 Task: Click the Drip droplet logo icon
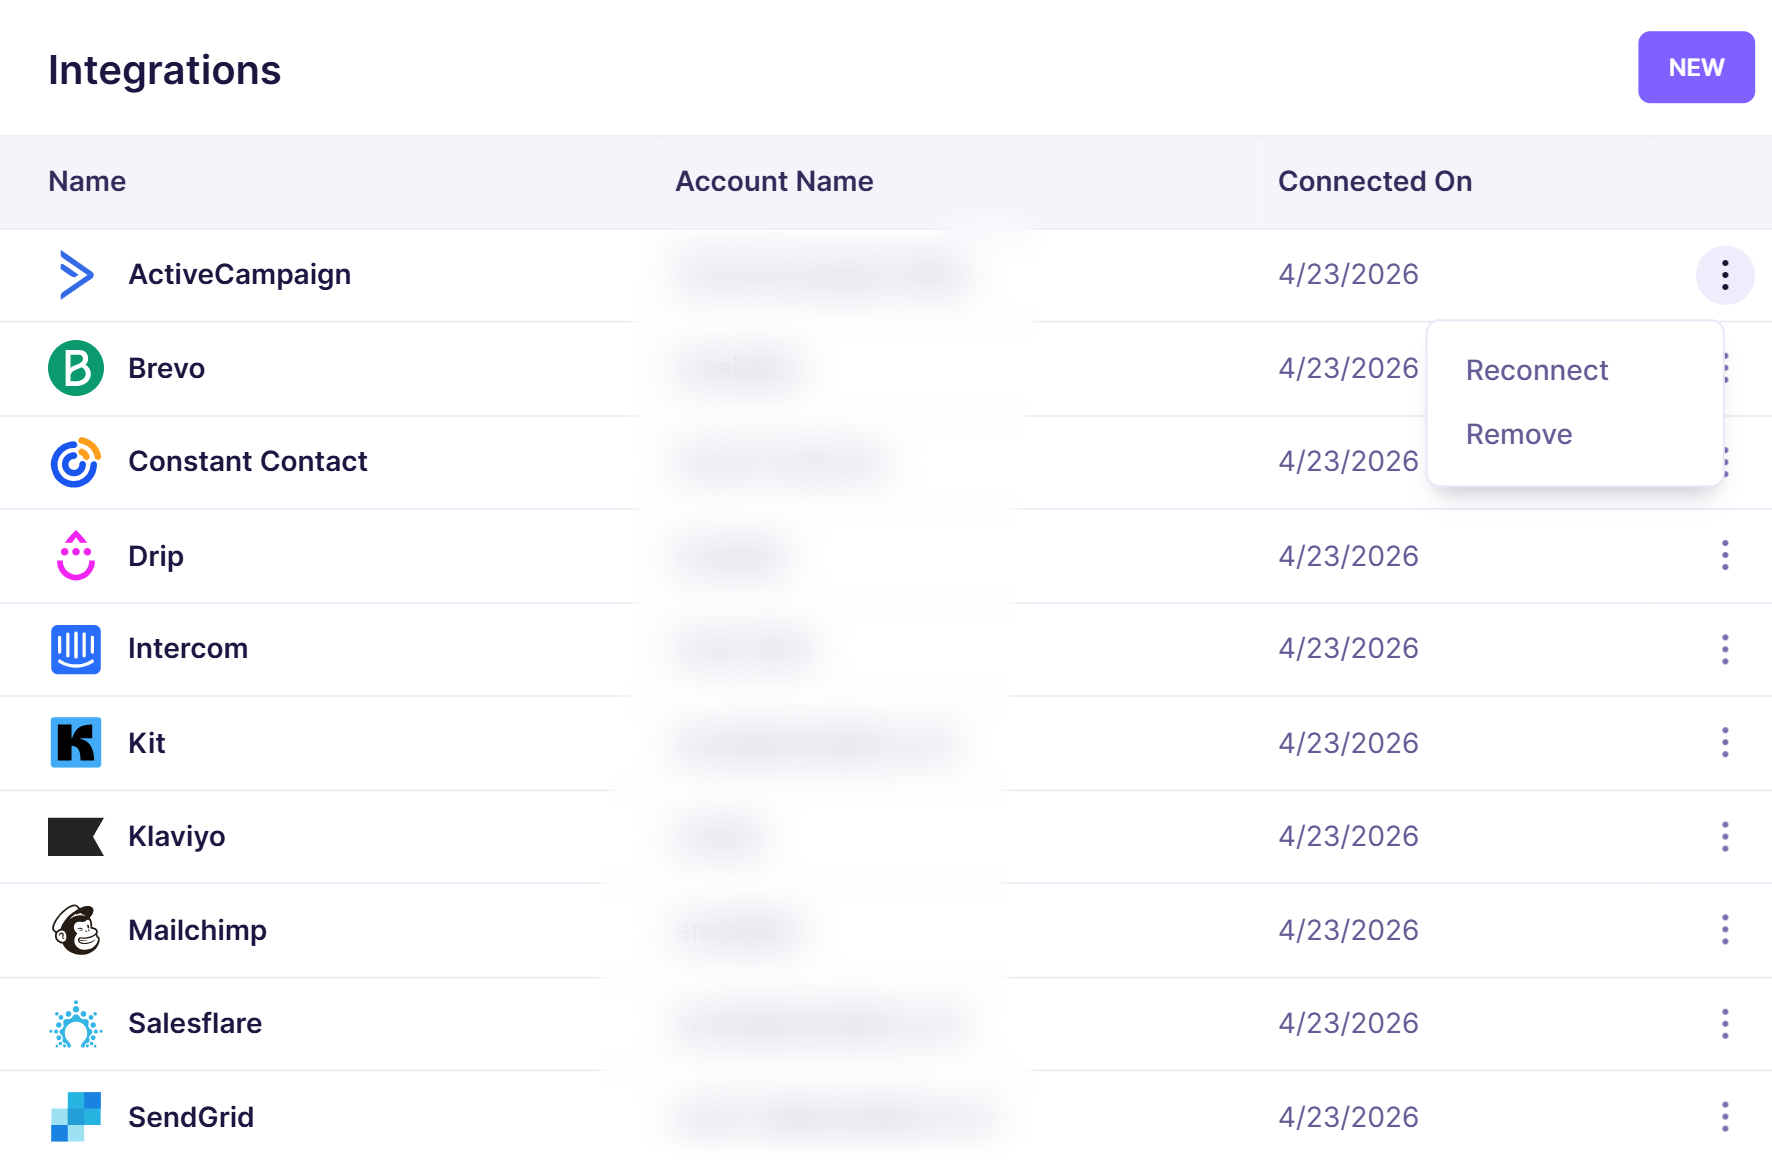tap(76, 555)
